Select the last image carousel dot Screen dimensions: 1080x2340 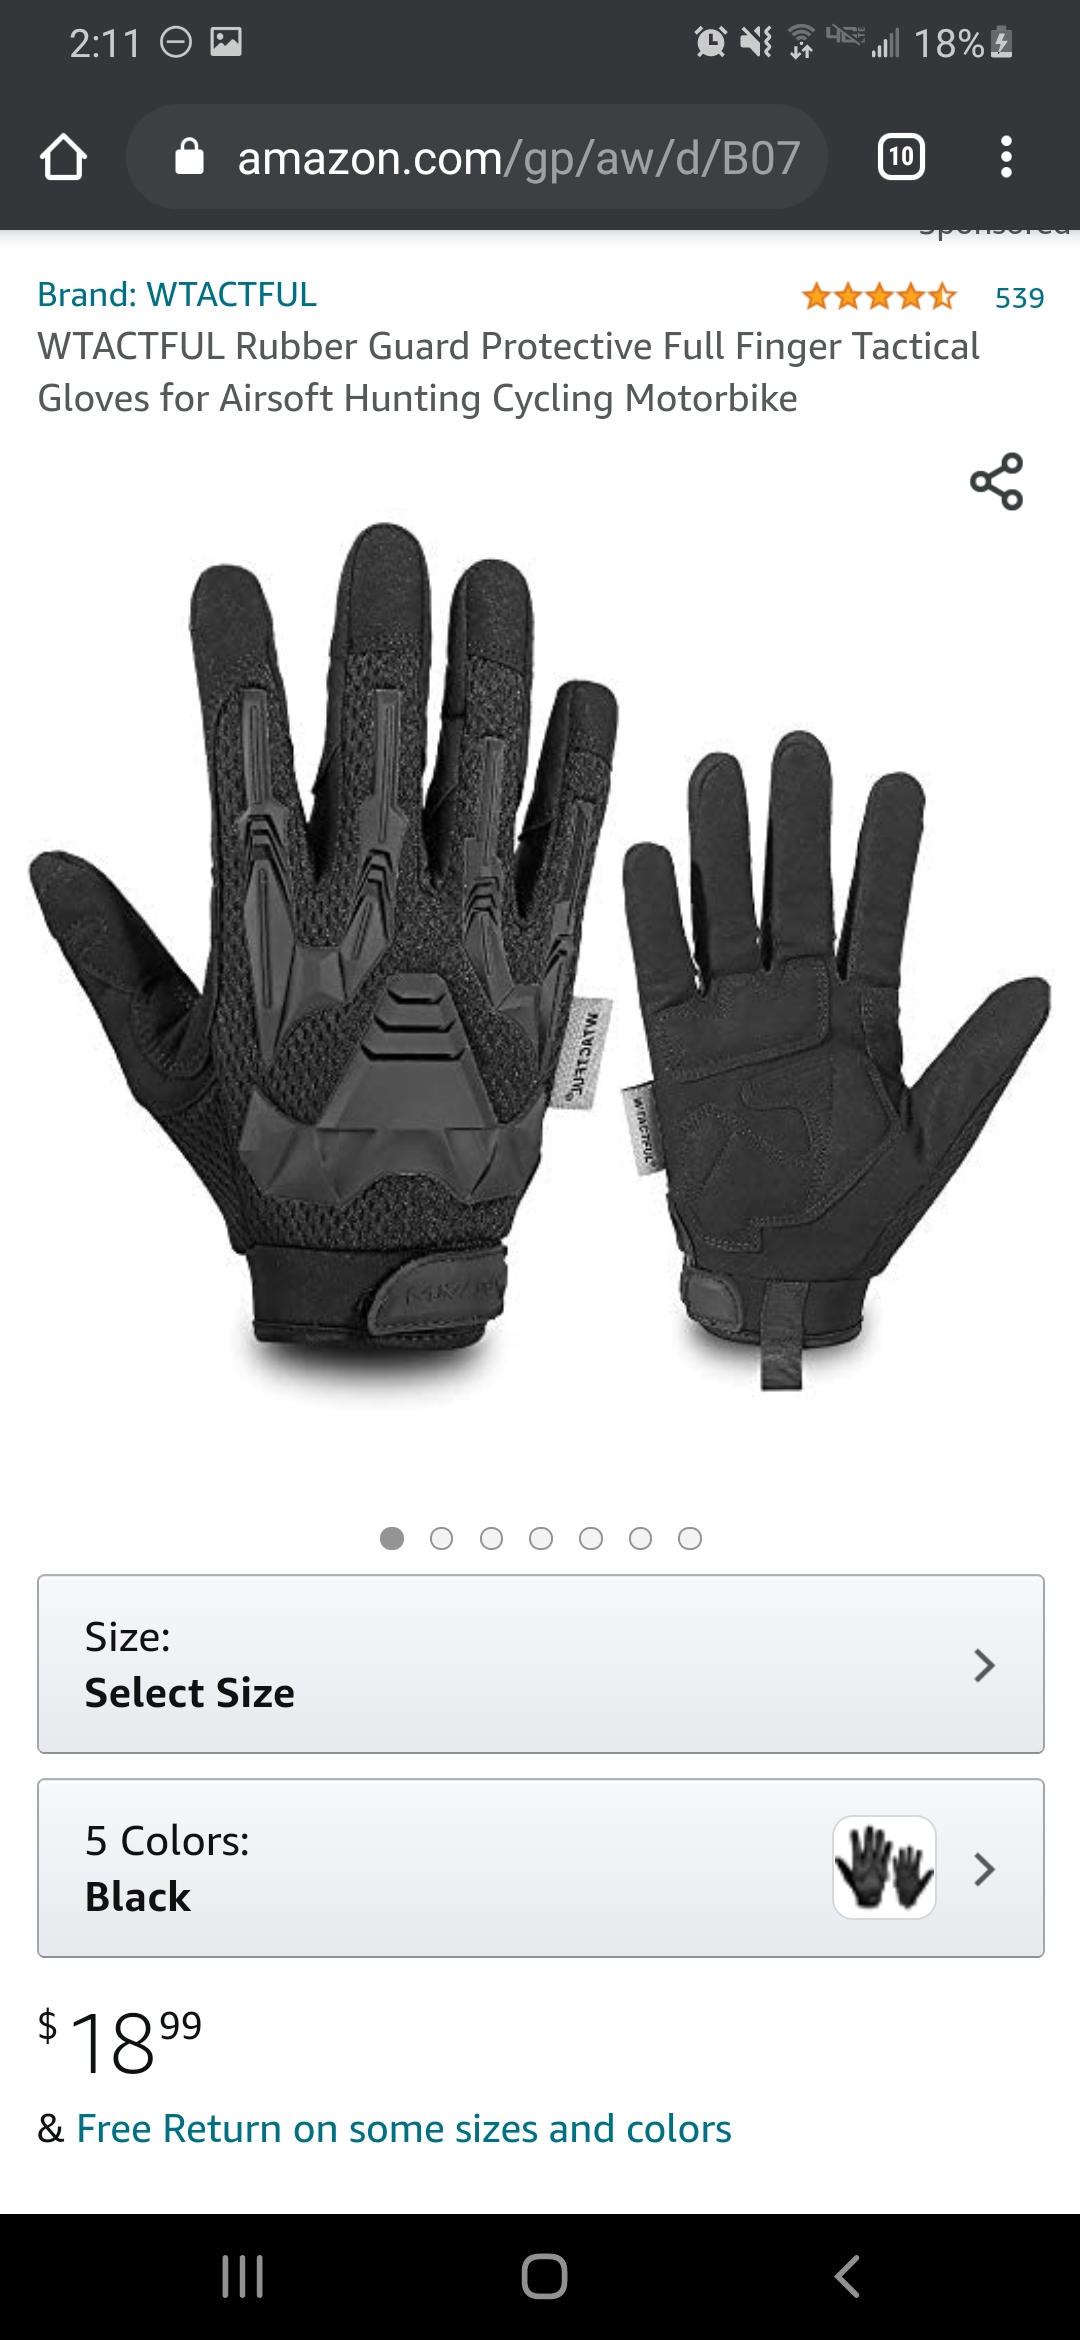coord(690,1538)
